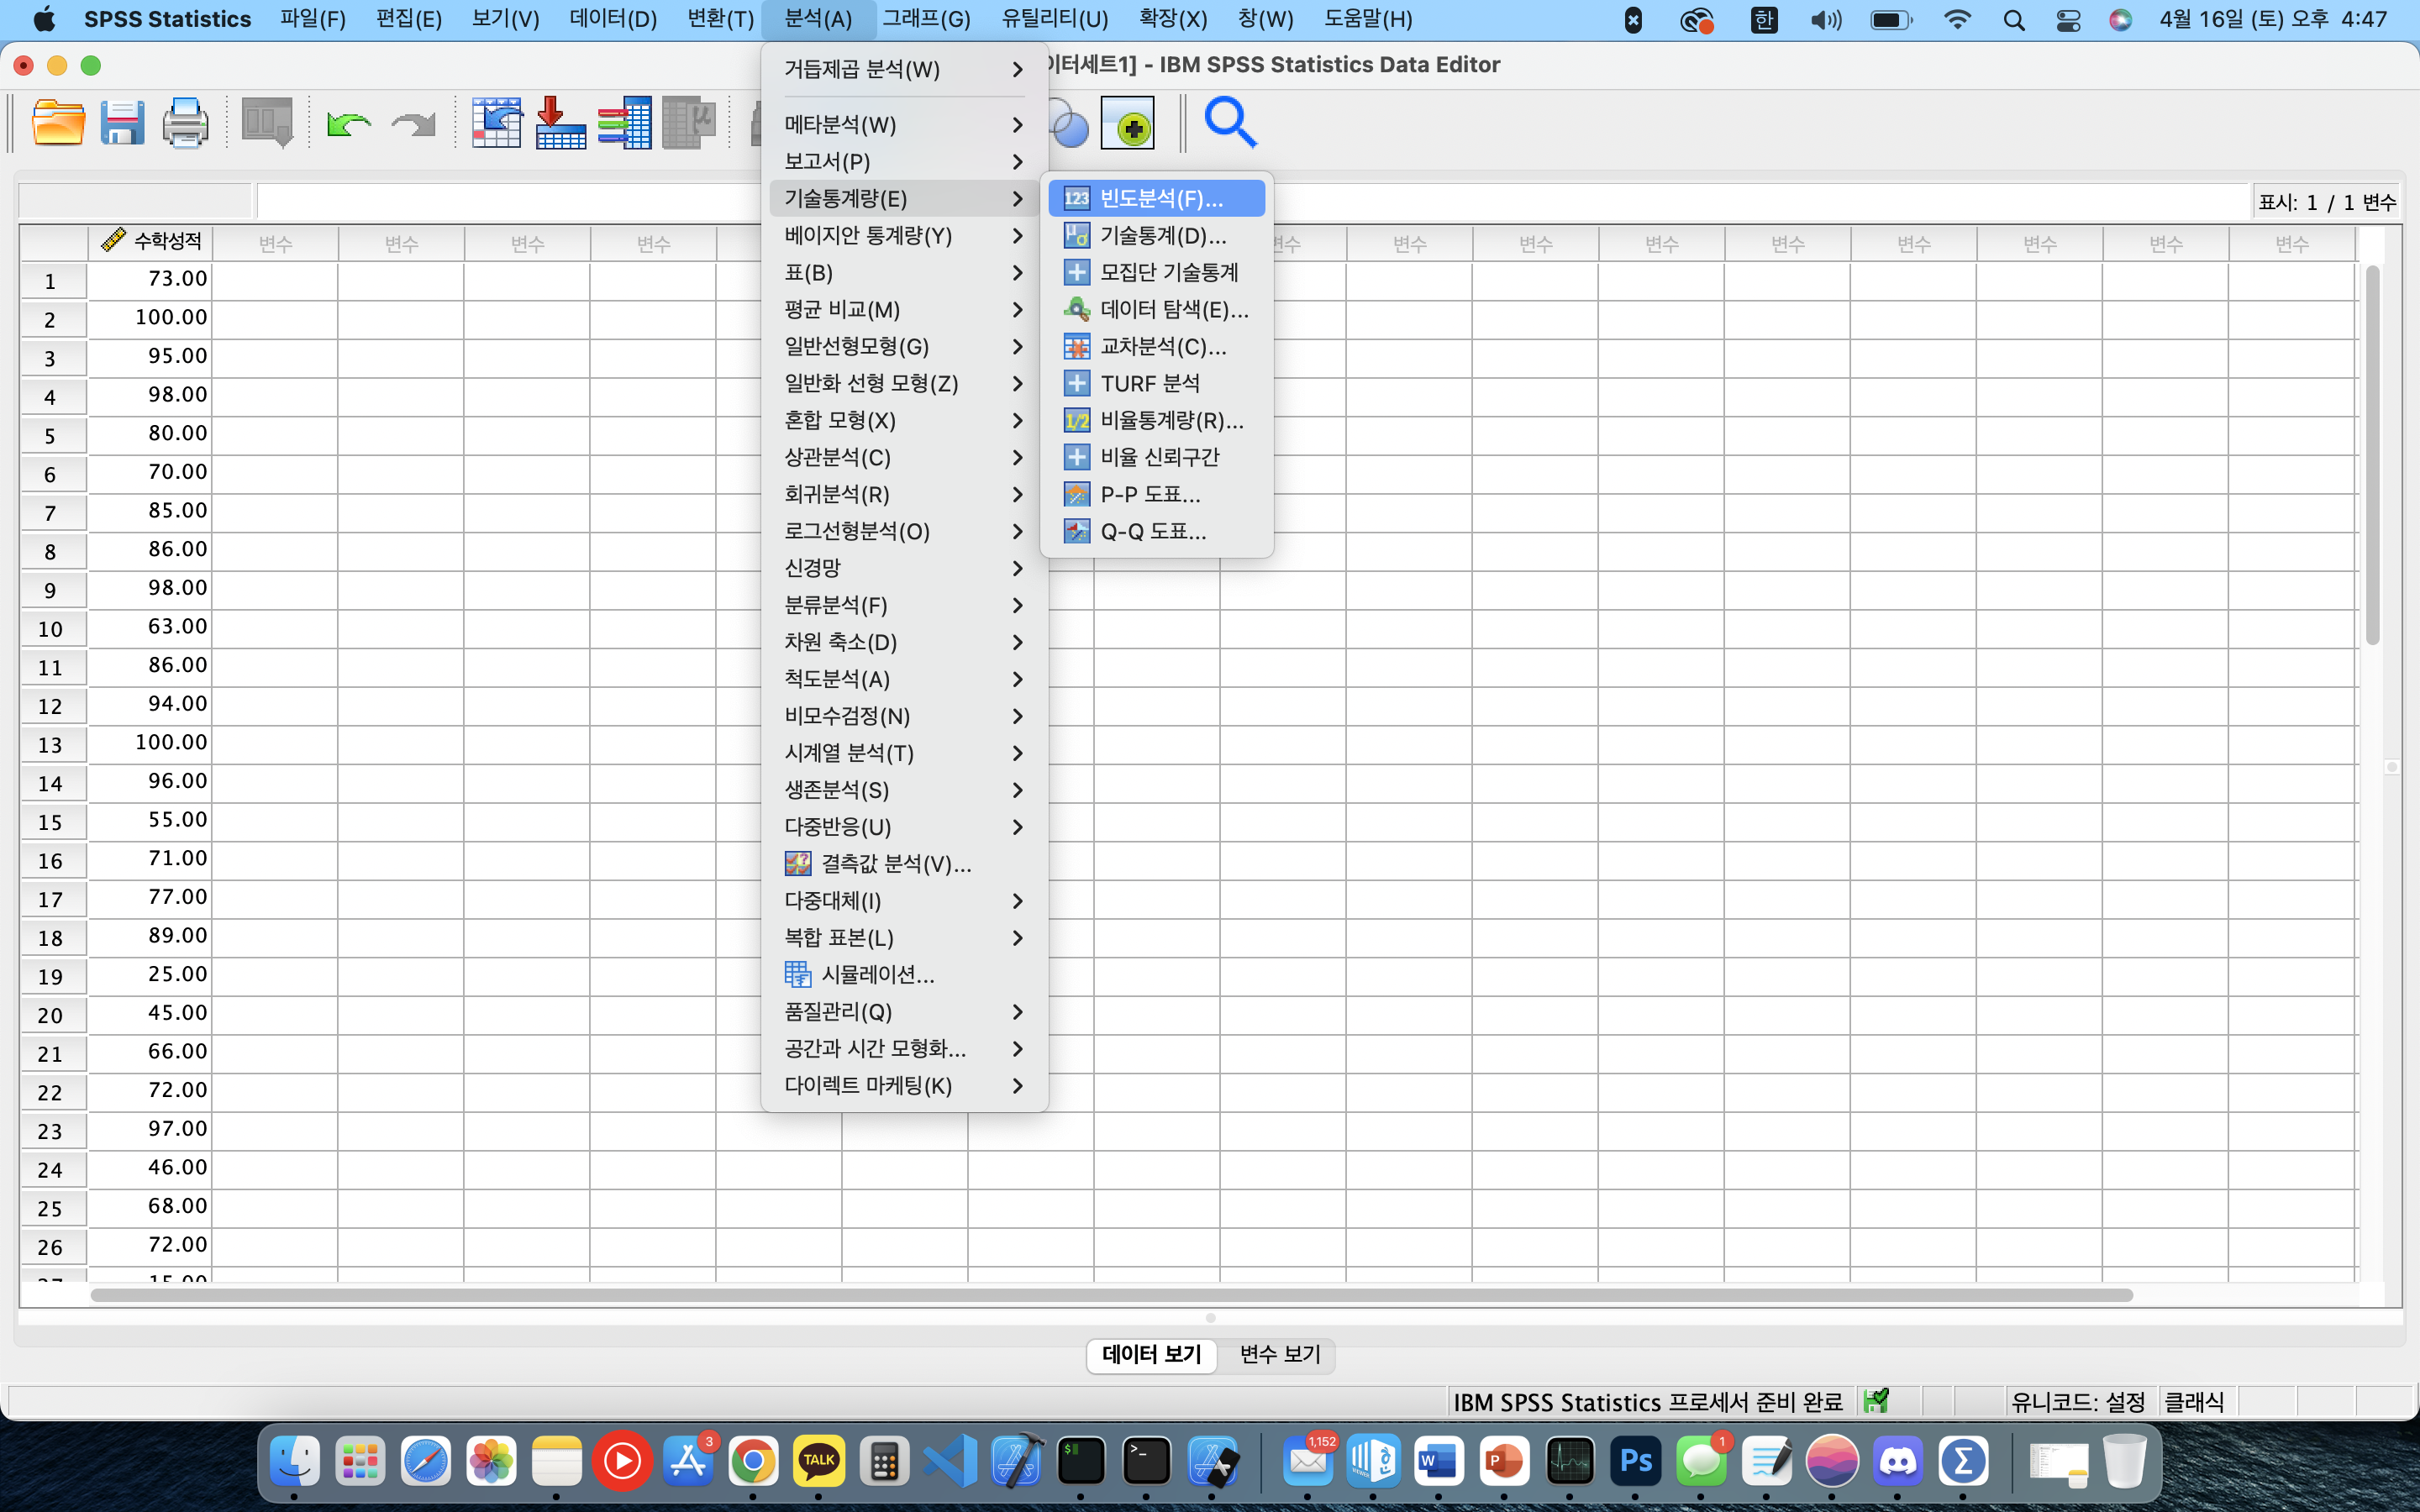Redo with the gray arrow icon
Screen dimensions: 2420x1512
(413, 124)
